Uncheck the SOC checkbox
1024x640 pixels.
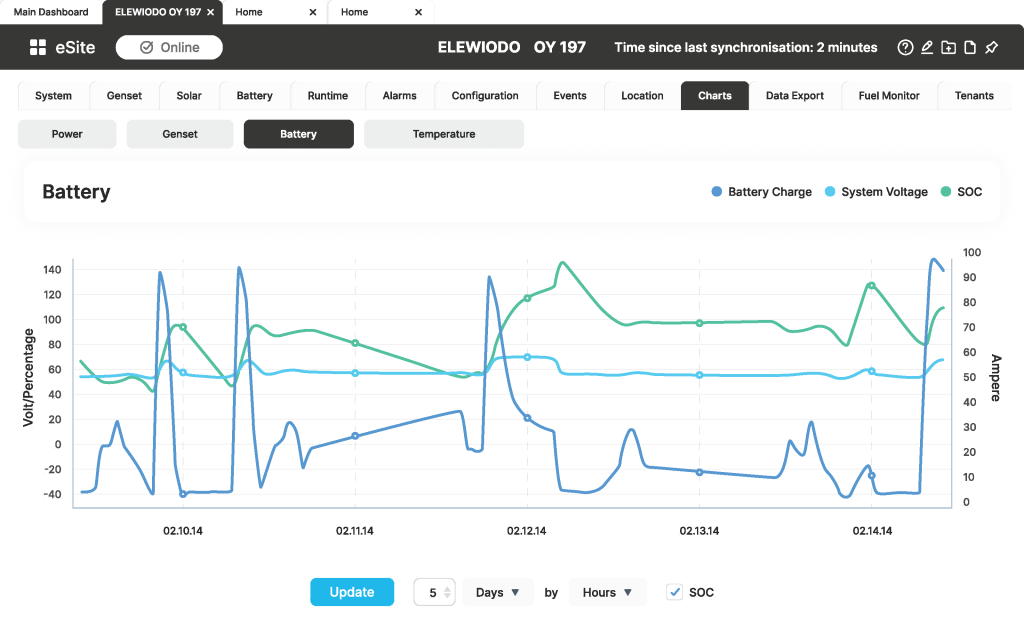pyautogui.click(x=675, y=592)
